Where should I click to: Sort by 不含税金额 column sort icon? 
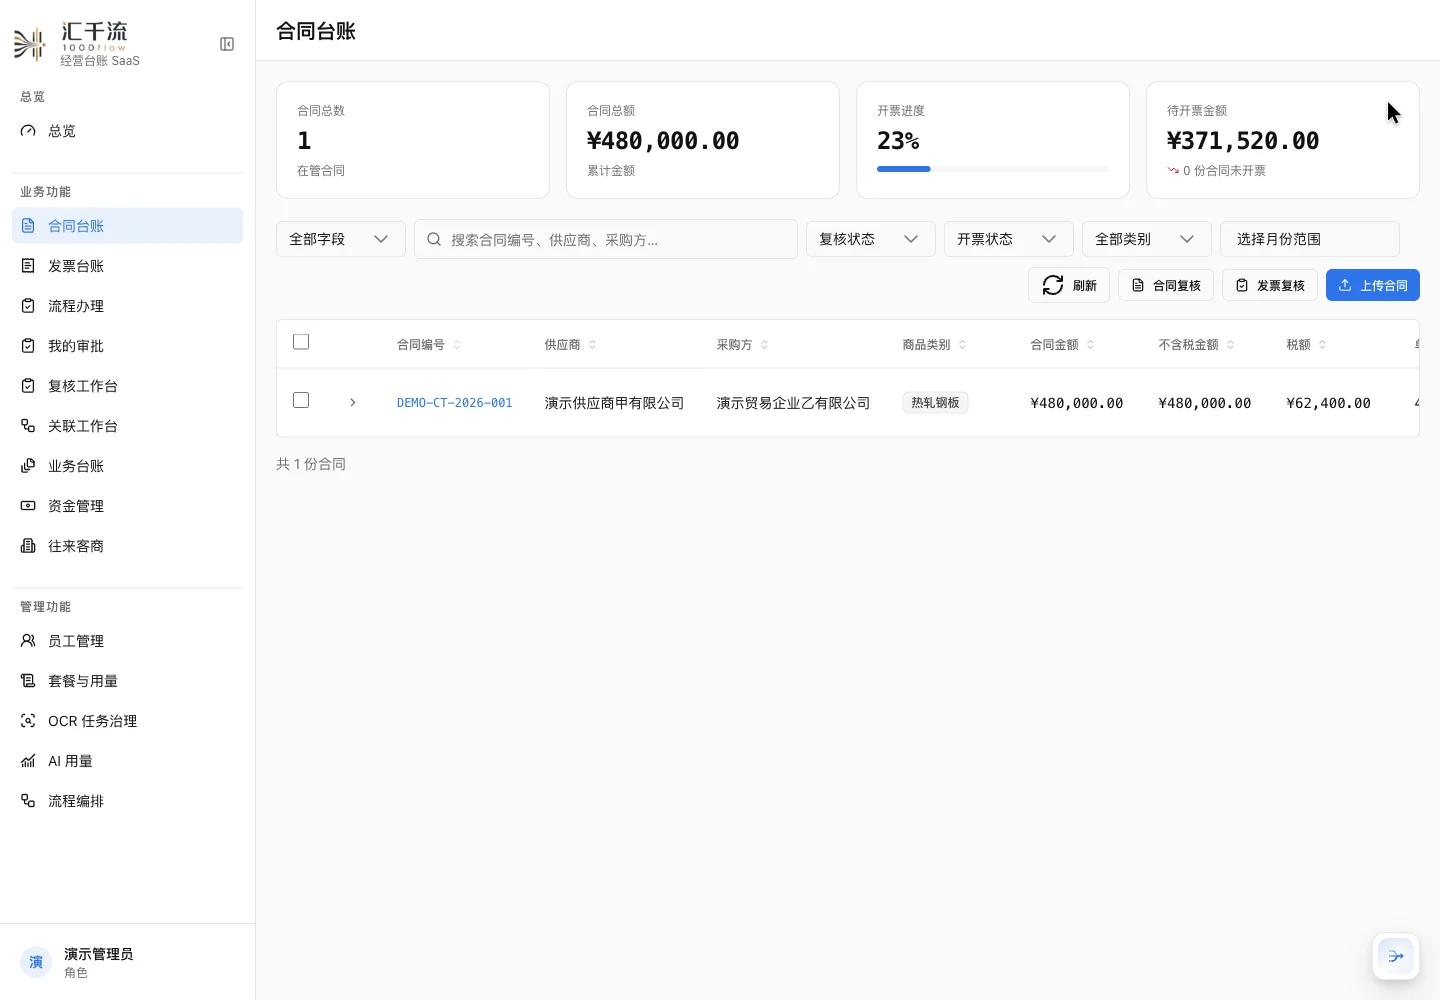click(x=1230, y=345)
